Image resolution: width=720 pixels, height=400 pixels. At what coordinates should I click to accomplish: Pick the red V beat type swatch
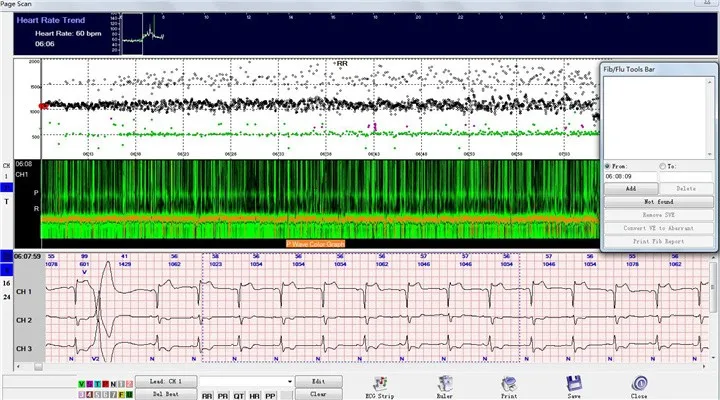[82, 384]
